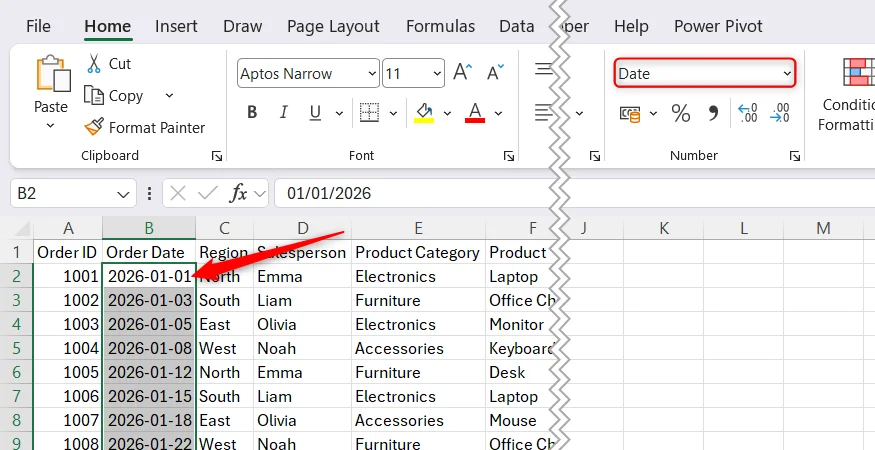Open the Number format dialog launcher
875x450 pixels.
click(x=795, y=156)
